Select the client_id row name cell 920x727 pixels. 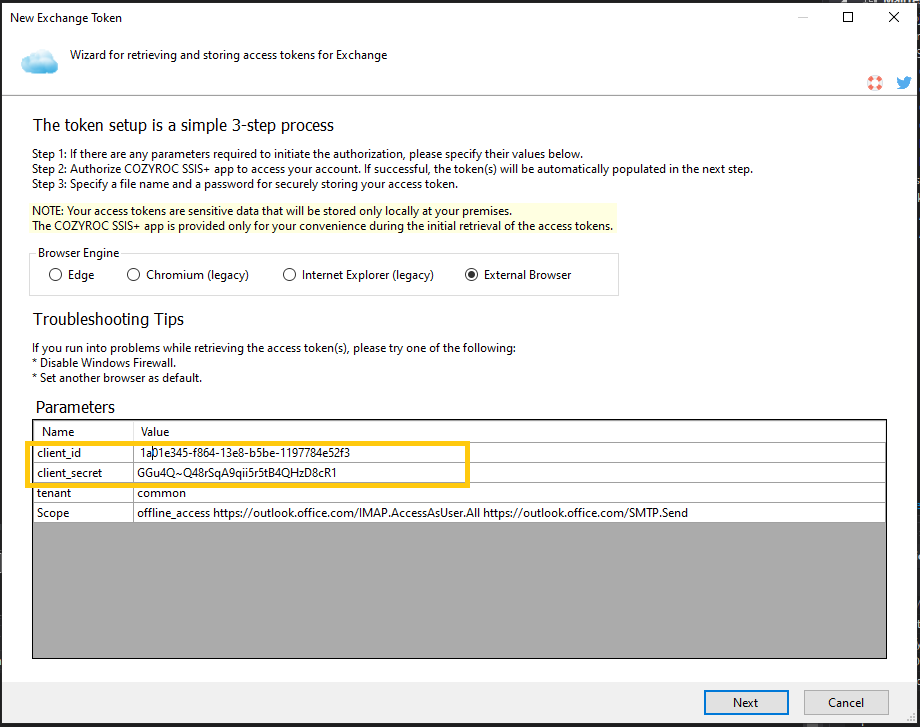(82, 453)
